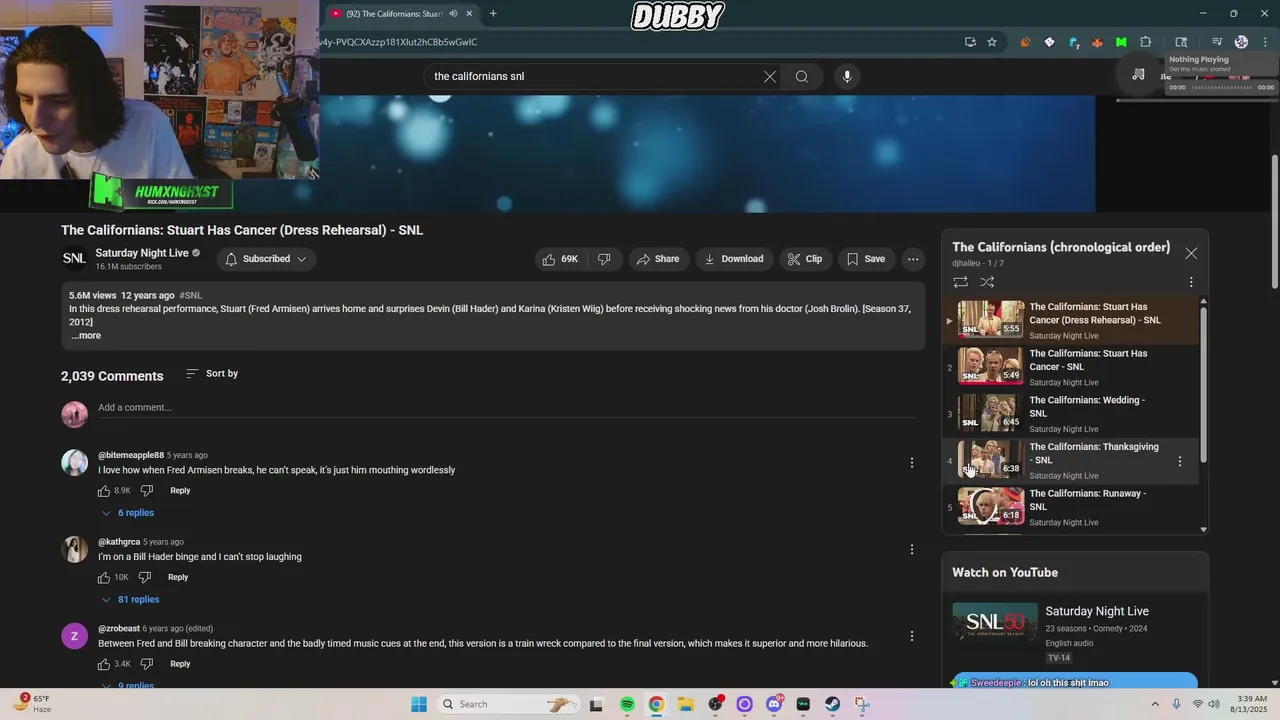Open the green M extension
Image resolution: width=1280 pixels, height=720 pixels.
coord(1121,42)
